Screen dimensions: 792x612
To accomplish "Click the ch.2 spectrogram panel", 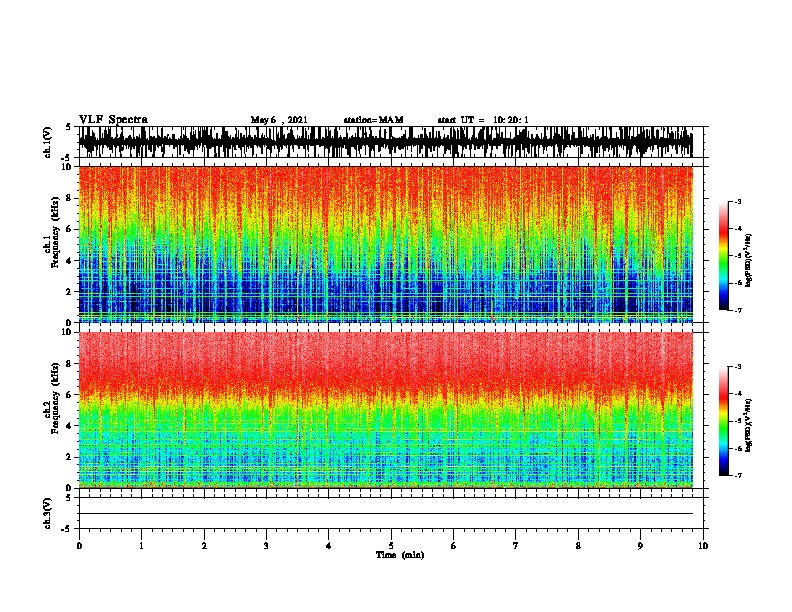I will [x=385, y=410].
